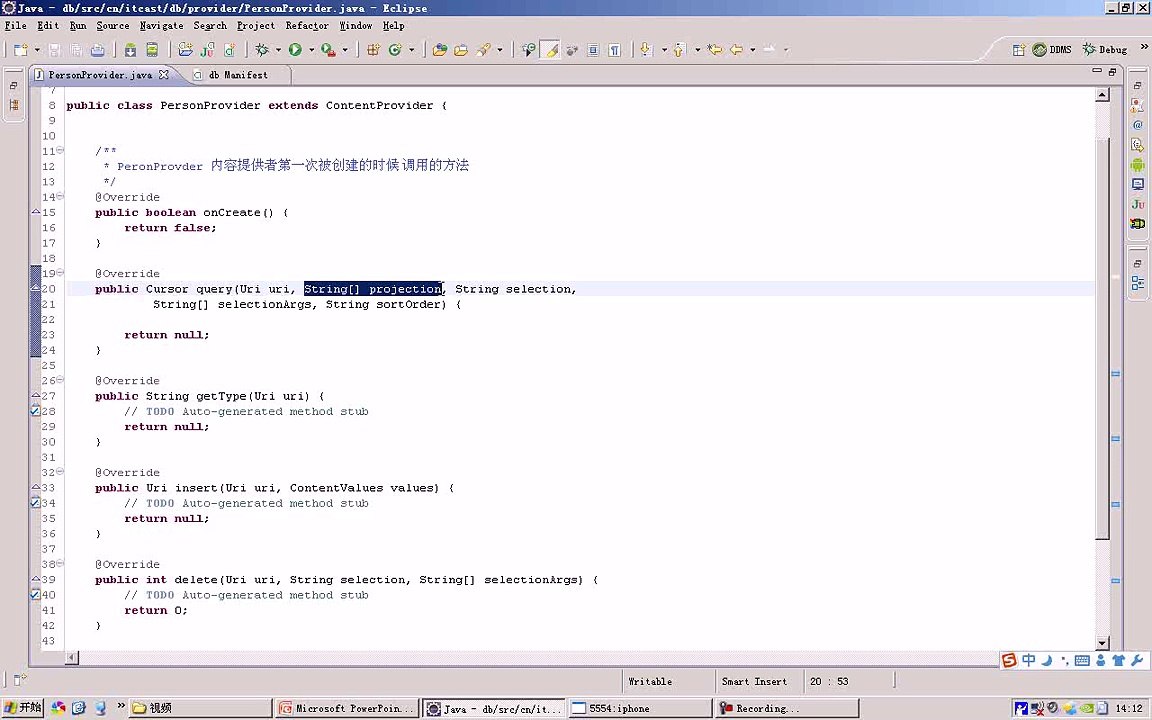
Task: Click the Print toolbar icon
Action: (x=97, y=50)
